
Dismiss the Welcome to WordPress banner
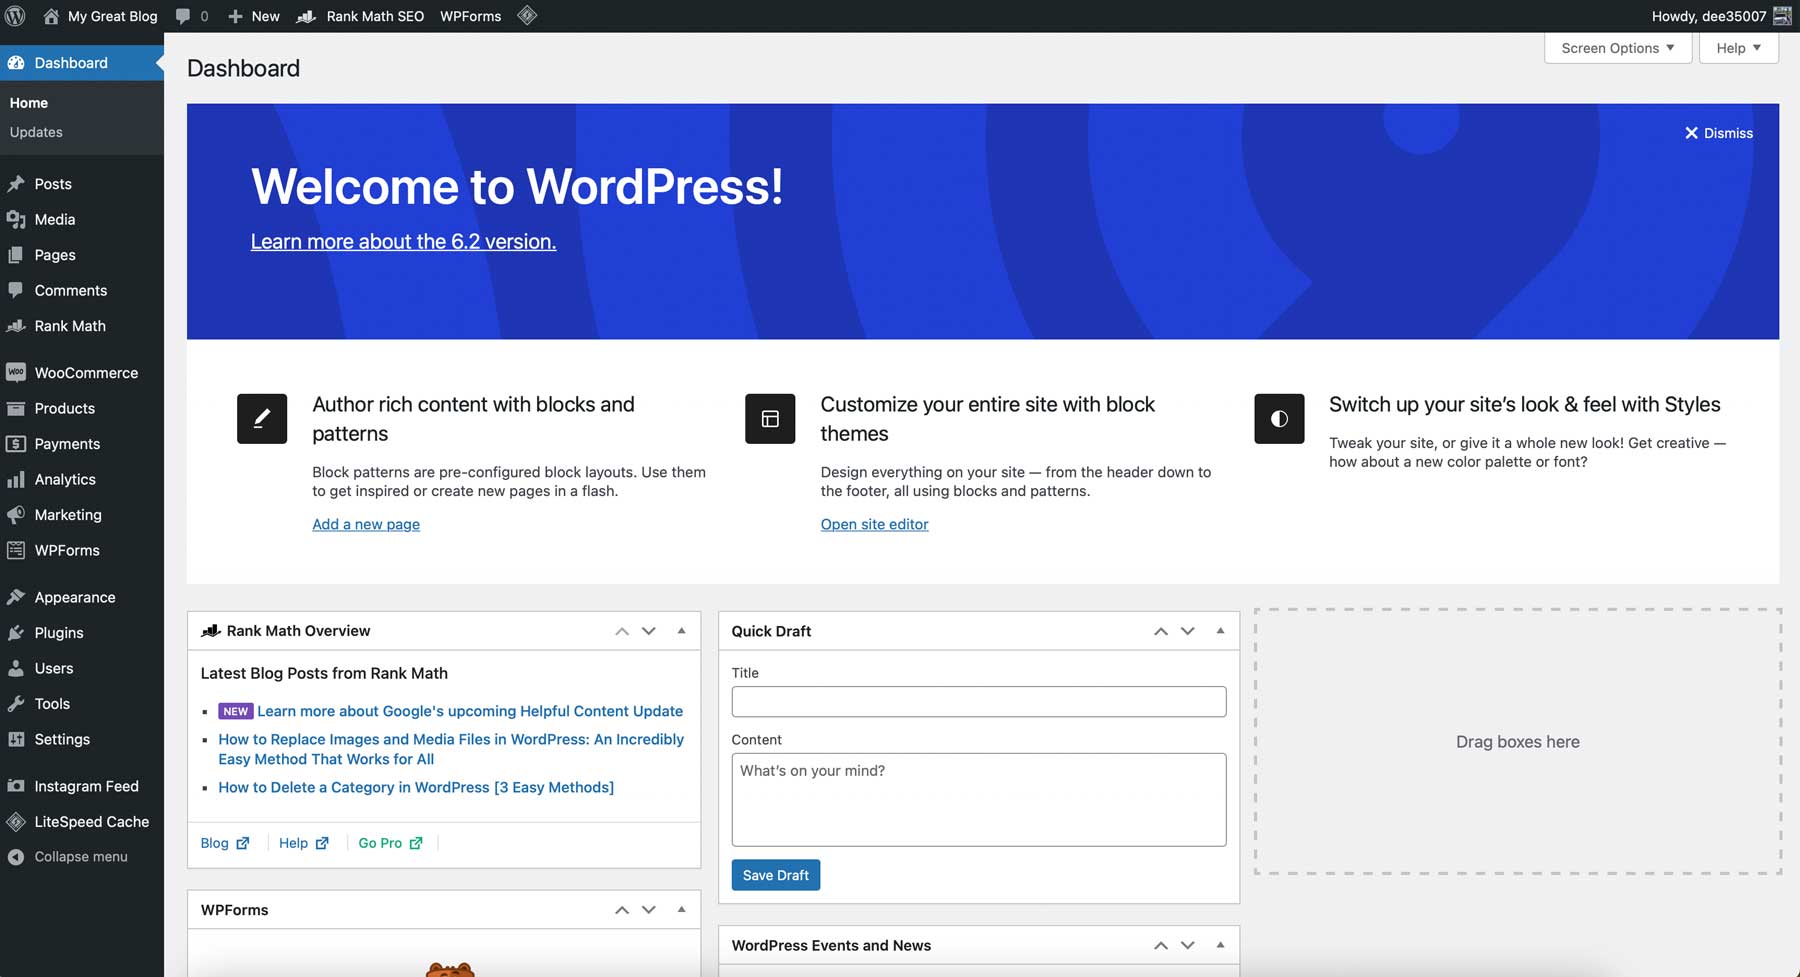(1718, 132)
